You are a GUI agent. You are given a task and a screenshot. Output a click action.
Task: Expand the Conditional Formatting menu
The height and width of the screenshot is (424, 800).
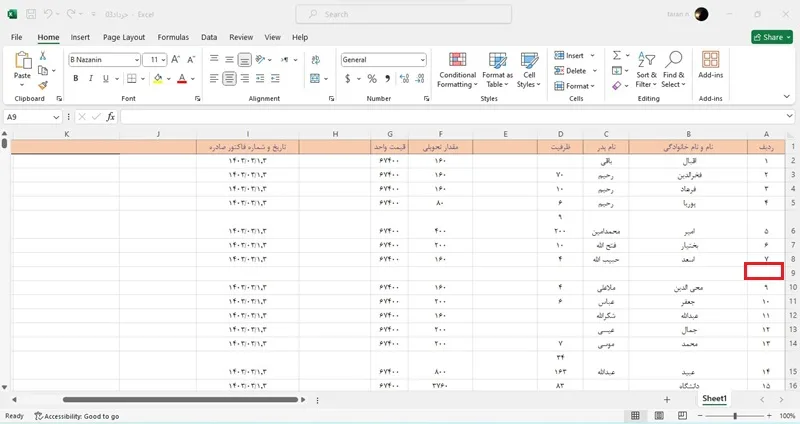pos(458,70)
